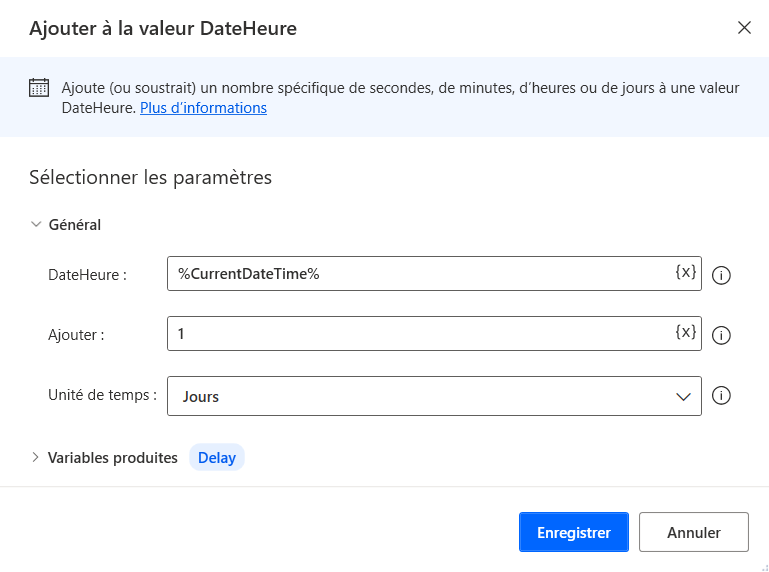Click the Delay variable pill
The width and height of the screenshot is (769, 572).
coord(217,458)
